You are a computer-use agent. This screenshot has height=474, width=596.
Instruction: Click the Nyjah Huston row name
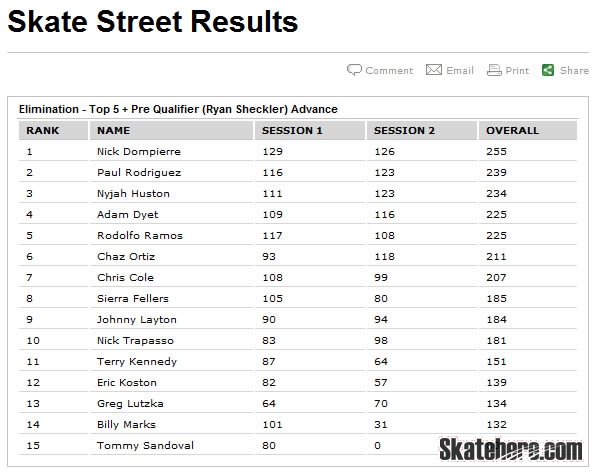(133, 194)
